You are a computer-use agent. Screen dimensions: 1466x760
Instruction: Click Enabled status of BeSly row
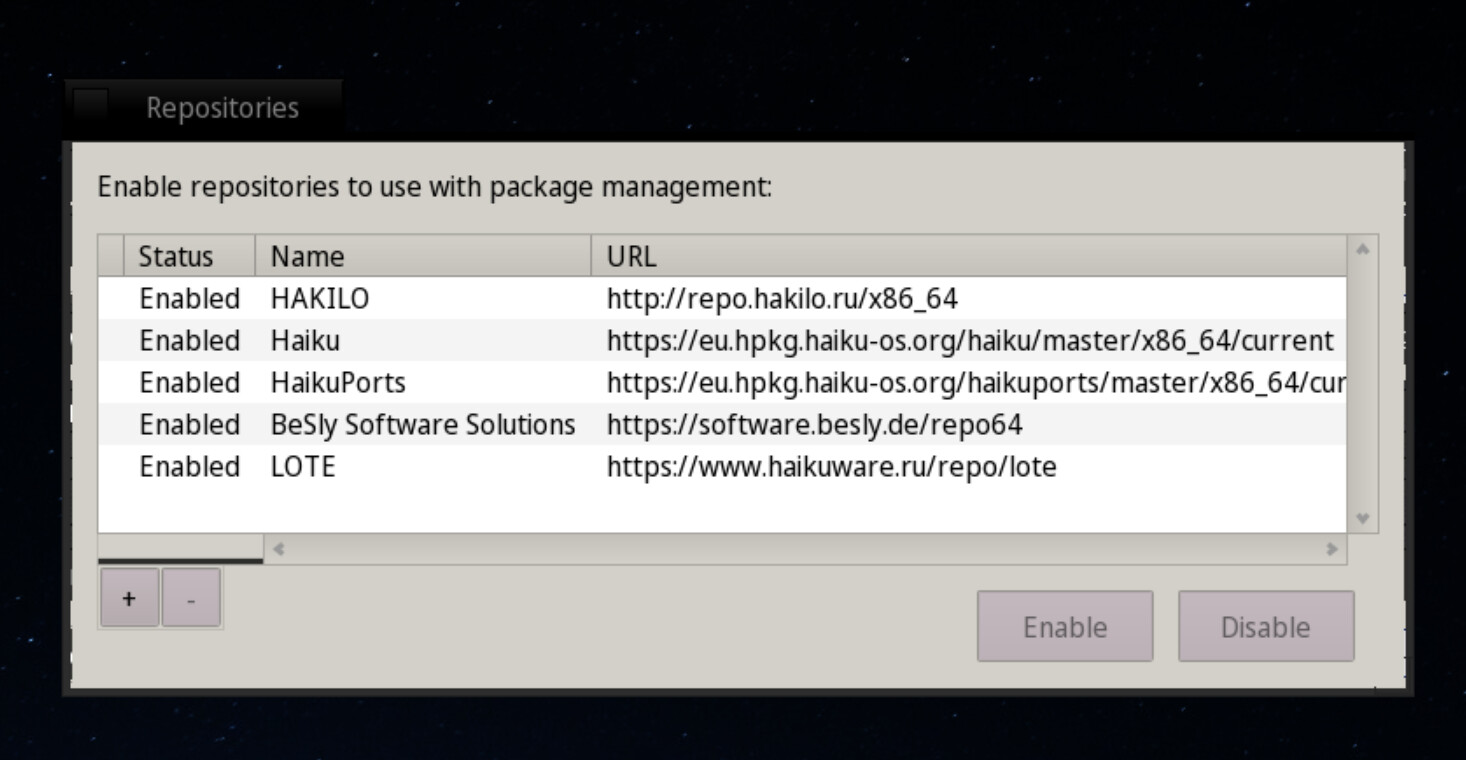pos(189,425)
